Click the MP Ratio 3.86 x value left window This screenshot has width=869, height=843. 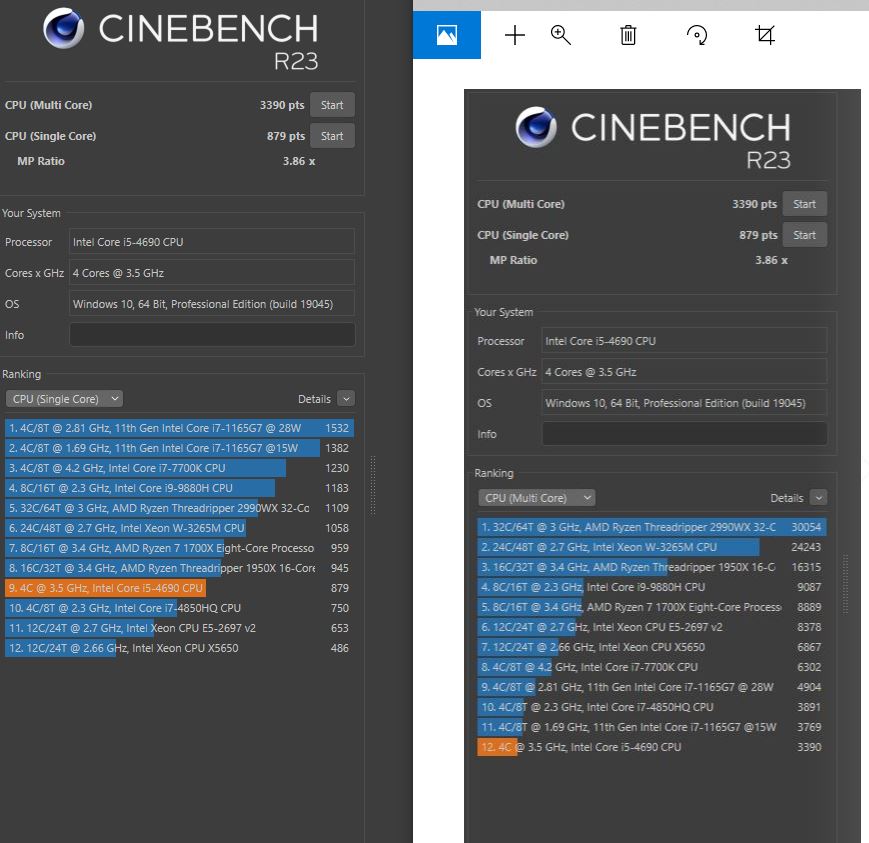click(299, 161)
